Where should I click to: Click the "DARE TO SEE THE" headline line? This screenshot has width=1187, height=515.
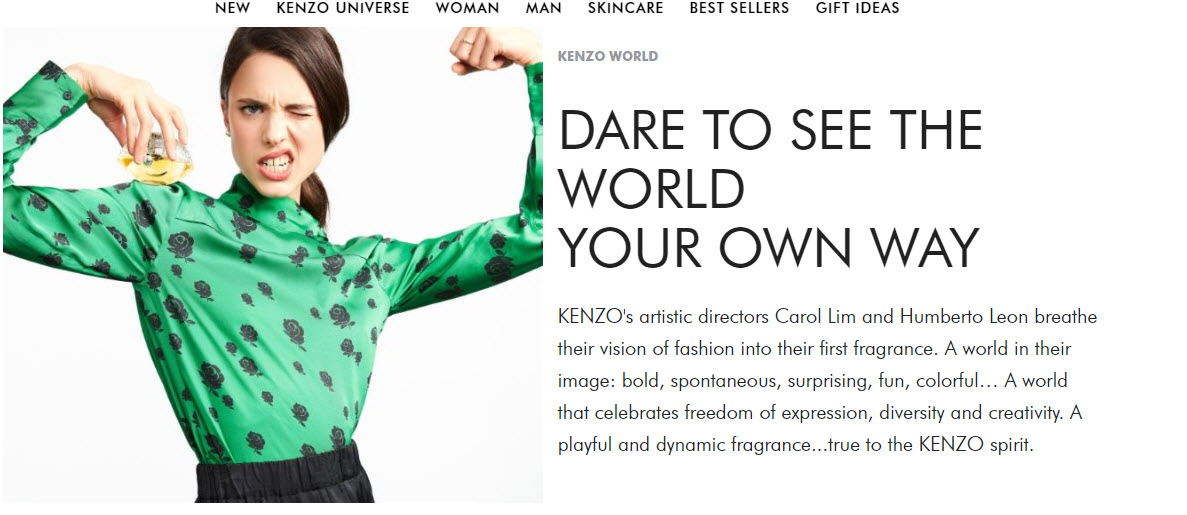tap(770, 131)
